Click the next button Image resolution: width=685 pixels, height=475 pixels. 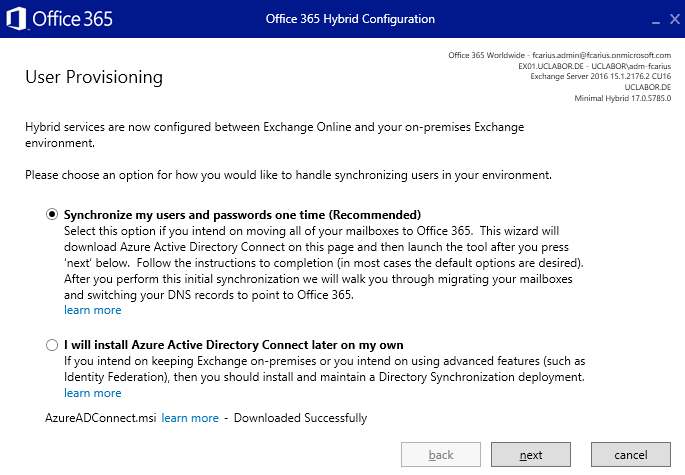click(531, 455)
